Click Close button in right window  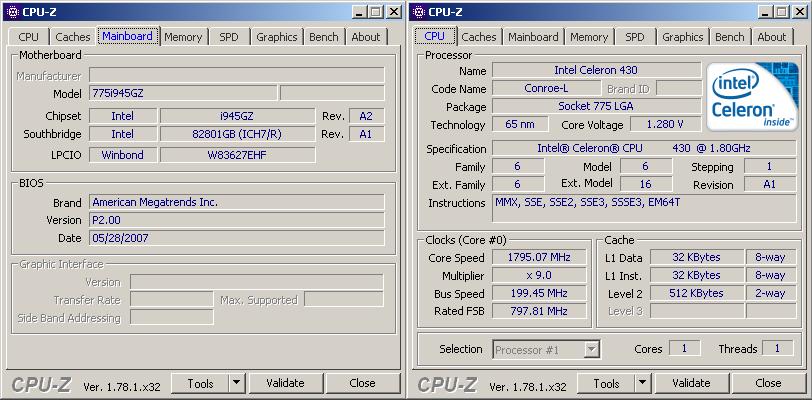(x=768, y=383)
